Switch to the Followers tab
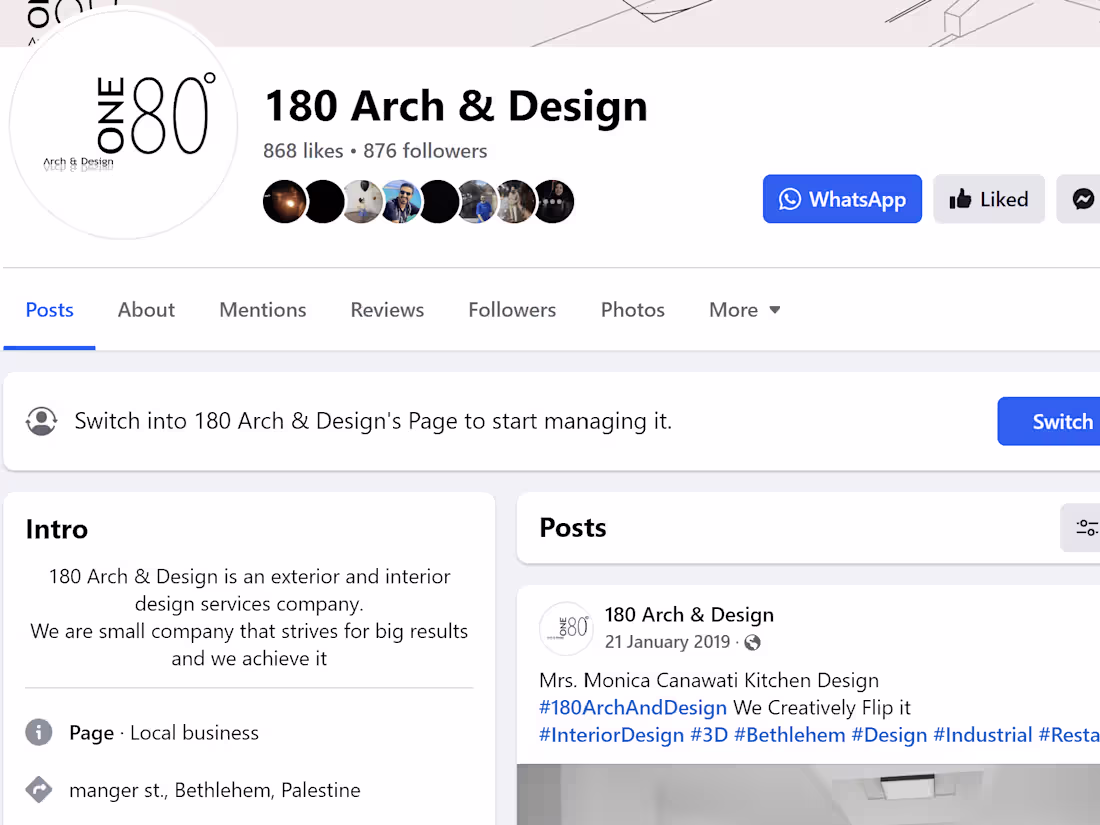 [x=512, y=309]
